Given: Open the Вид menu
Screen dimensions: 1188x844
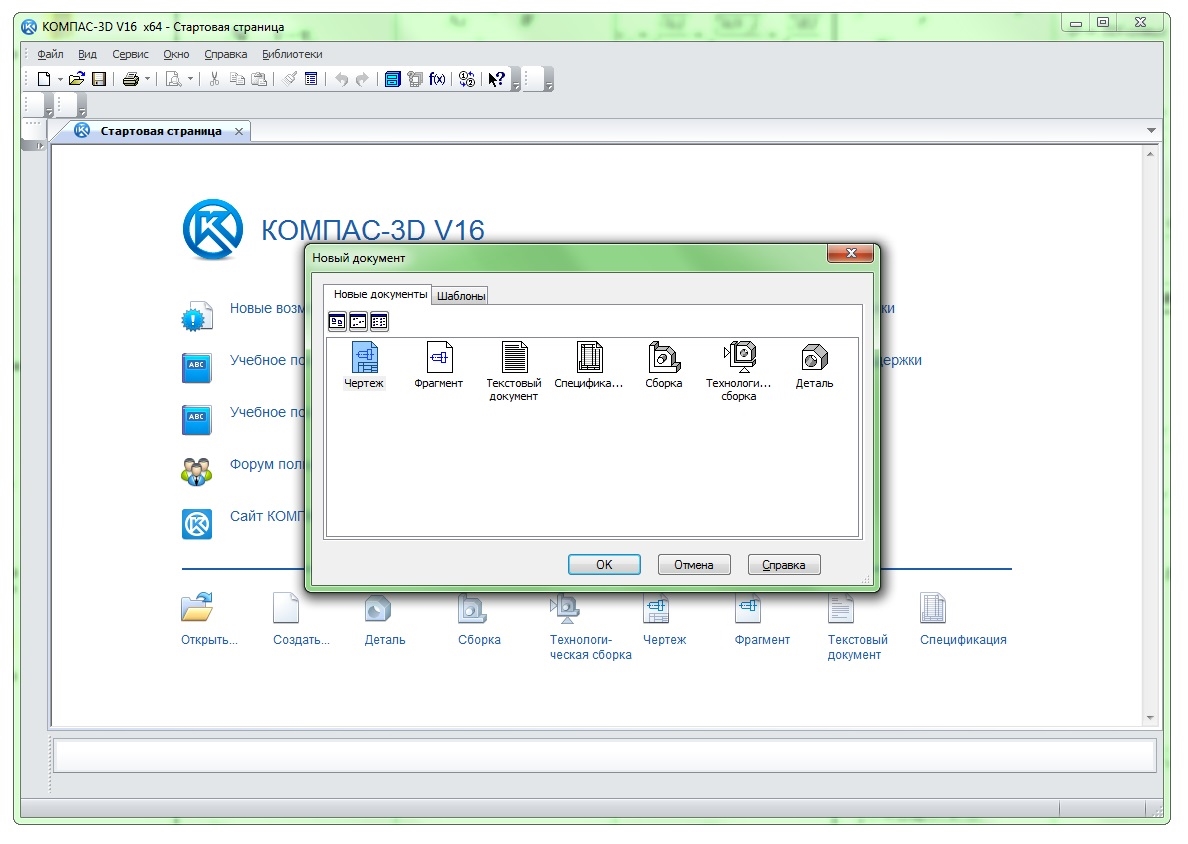Looking at the screenshot, I should tap(87, 55).
